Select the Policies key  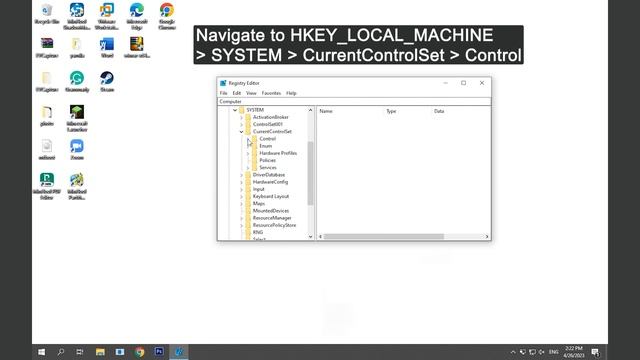coord(267,160)
